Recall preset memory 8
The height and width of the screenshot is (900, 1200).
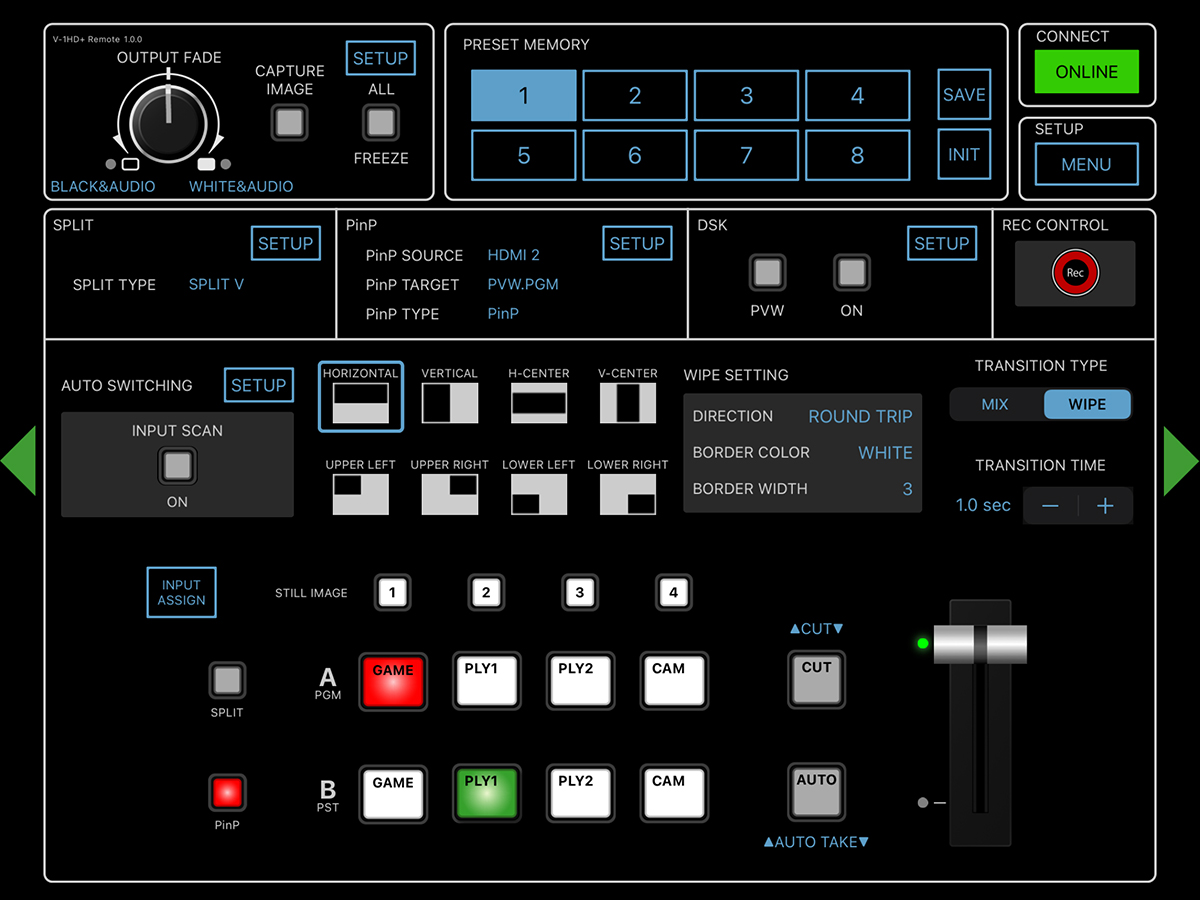tap(857, 156)
